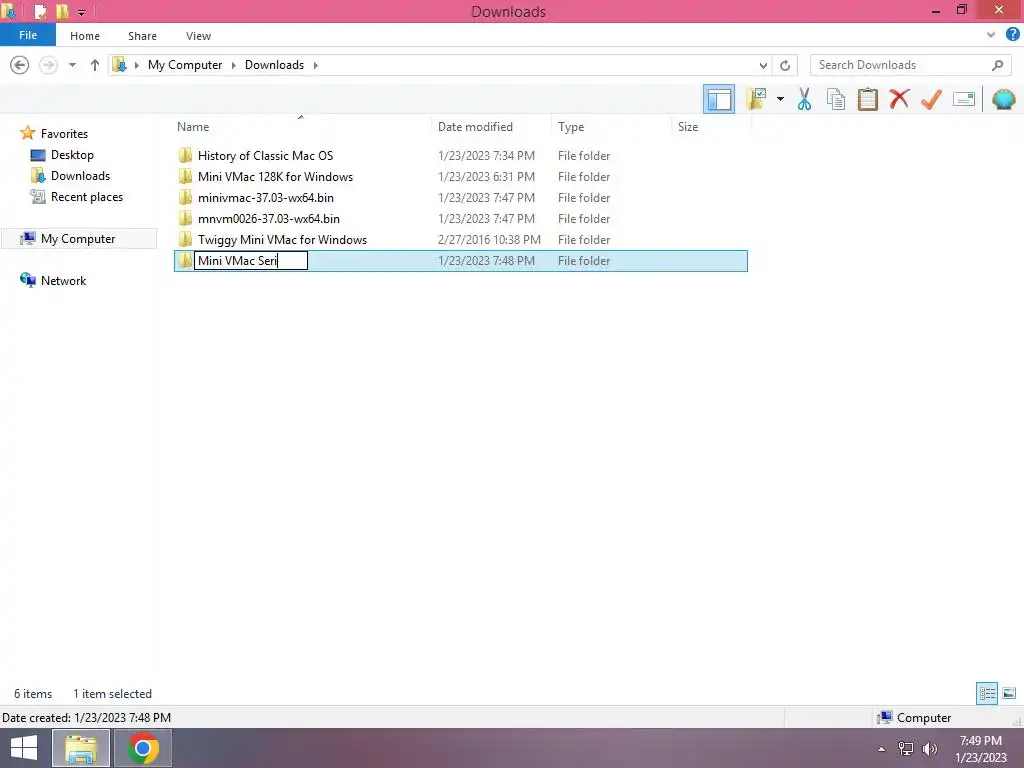The height and width of the screenshot is (768, 1024).
Task: Click the Cut scissors icon
Action: [x=804, y=99]
